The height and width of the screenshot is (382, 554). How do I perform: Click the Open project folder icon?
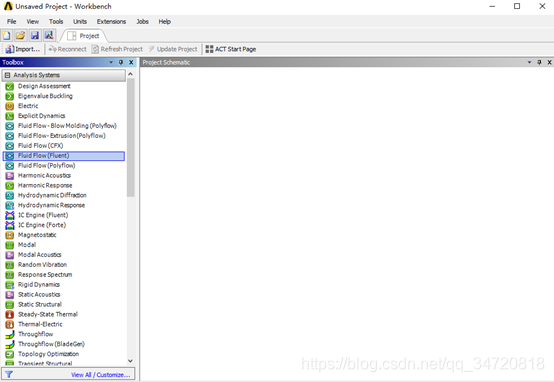coord(20,35)
